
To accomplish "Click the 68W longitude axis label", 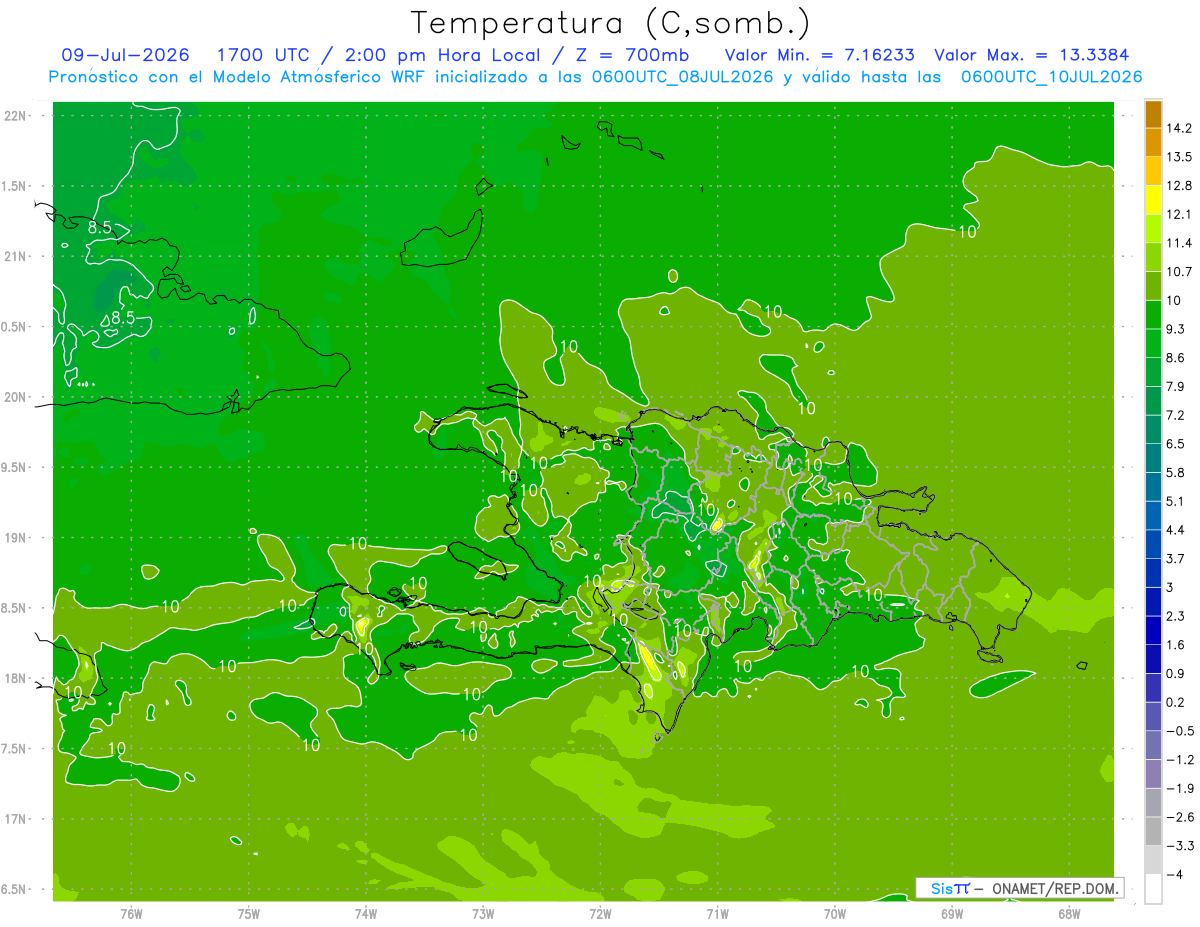I will click(1069, 914).
